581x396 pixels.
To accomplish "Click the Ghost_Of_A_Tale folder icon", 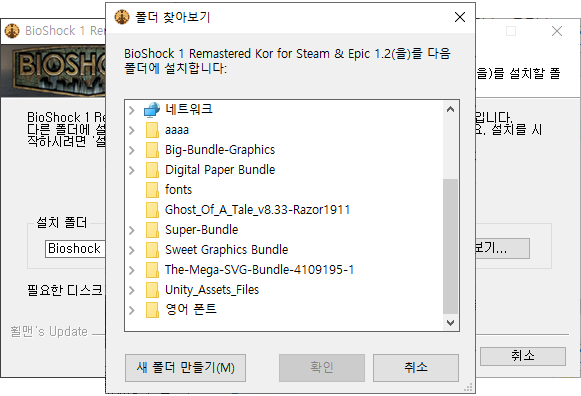I will [x=152, y=210].
